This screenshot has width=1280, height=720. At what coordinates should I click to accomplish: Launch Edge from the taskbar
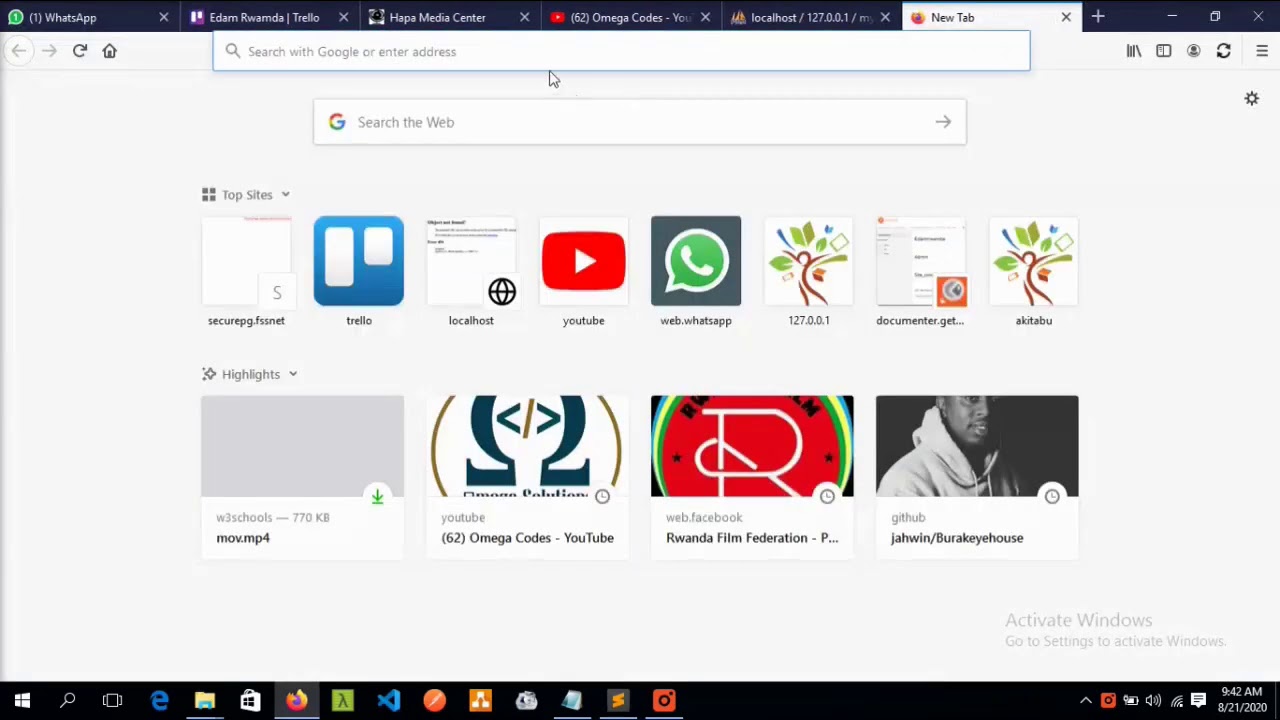[x=159, y=701]
